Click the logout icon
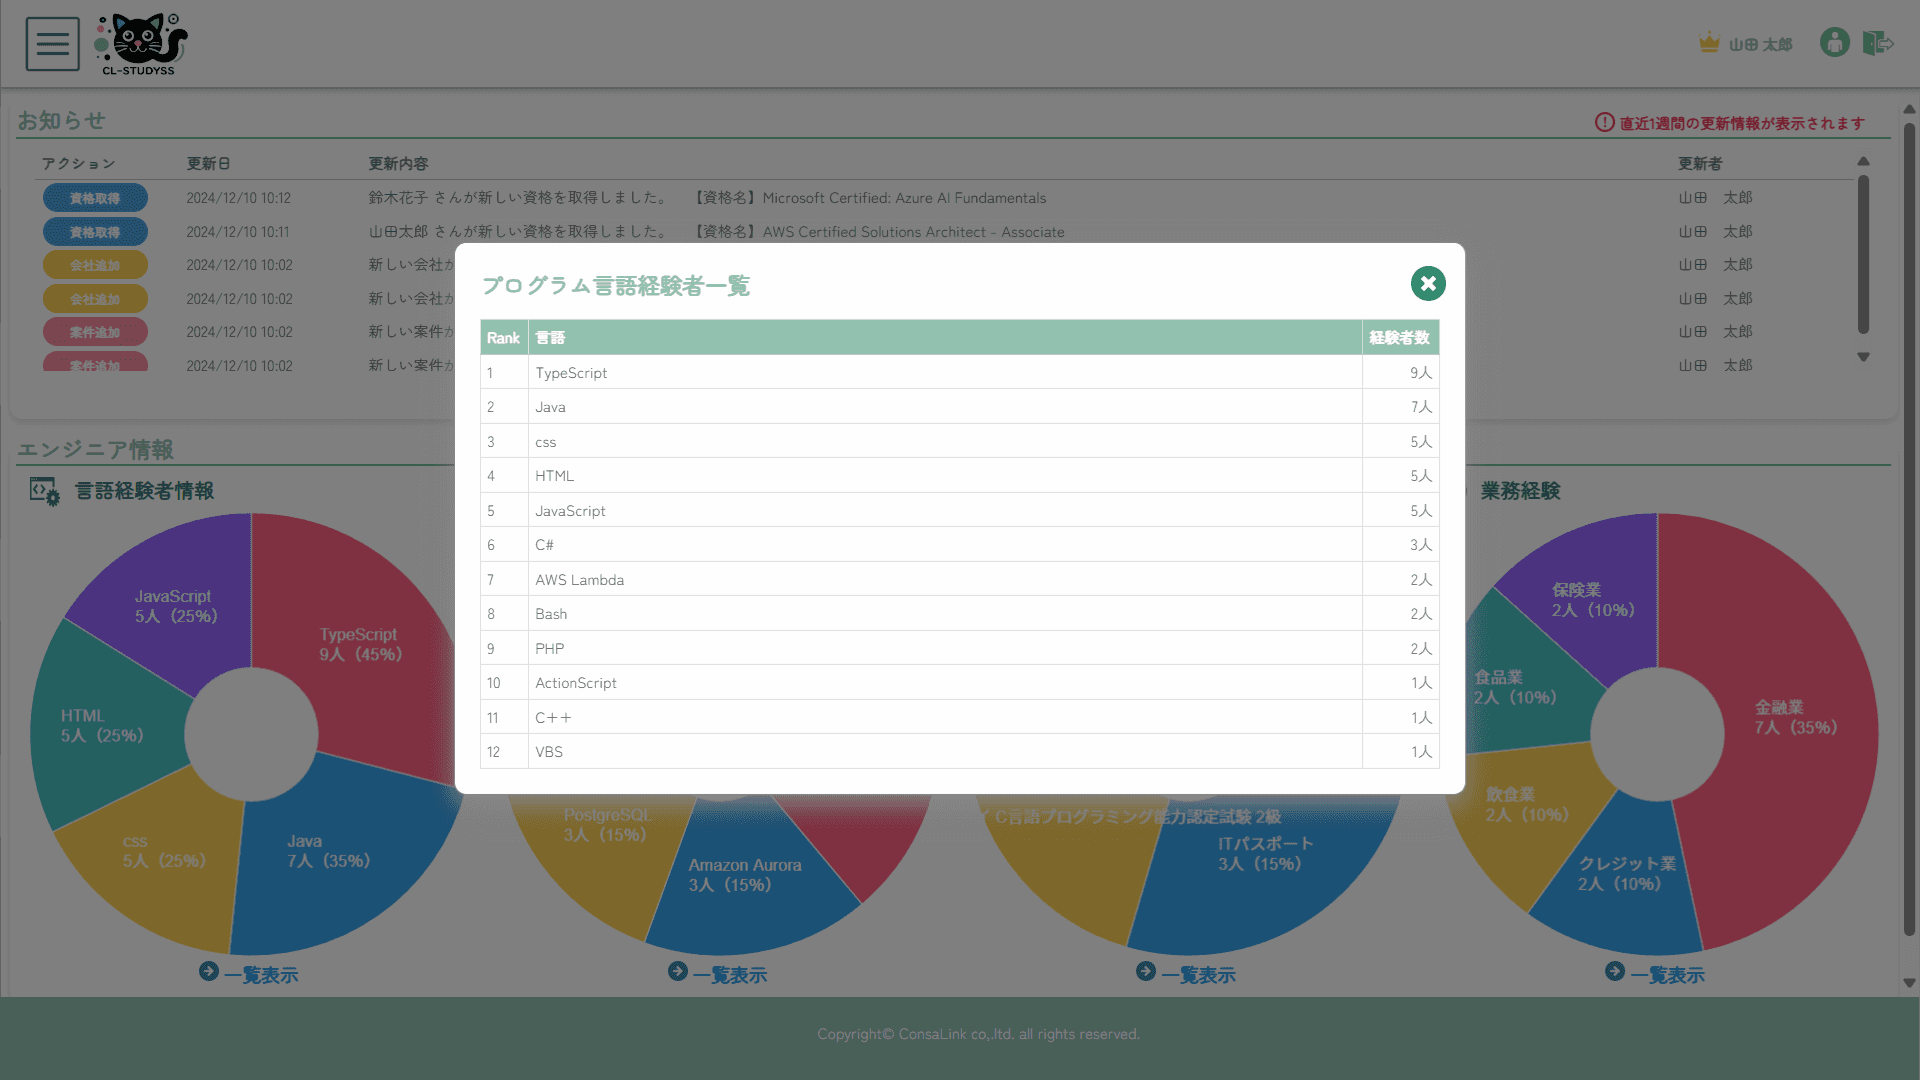This screenshot has width=1920, height=1080. pos(1877,43)
